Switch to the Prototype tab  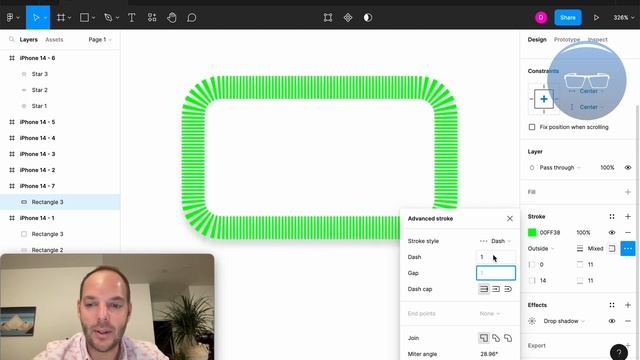tap(567, 40)
